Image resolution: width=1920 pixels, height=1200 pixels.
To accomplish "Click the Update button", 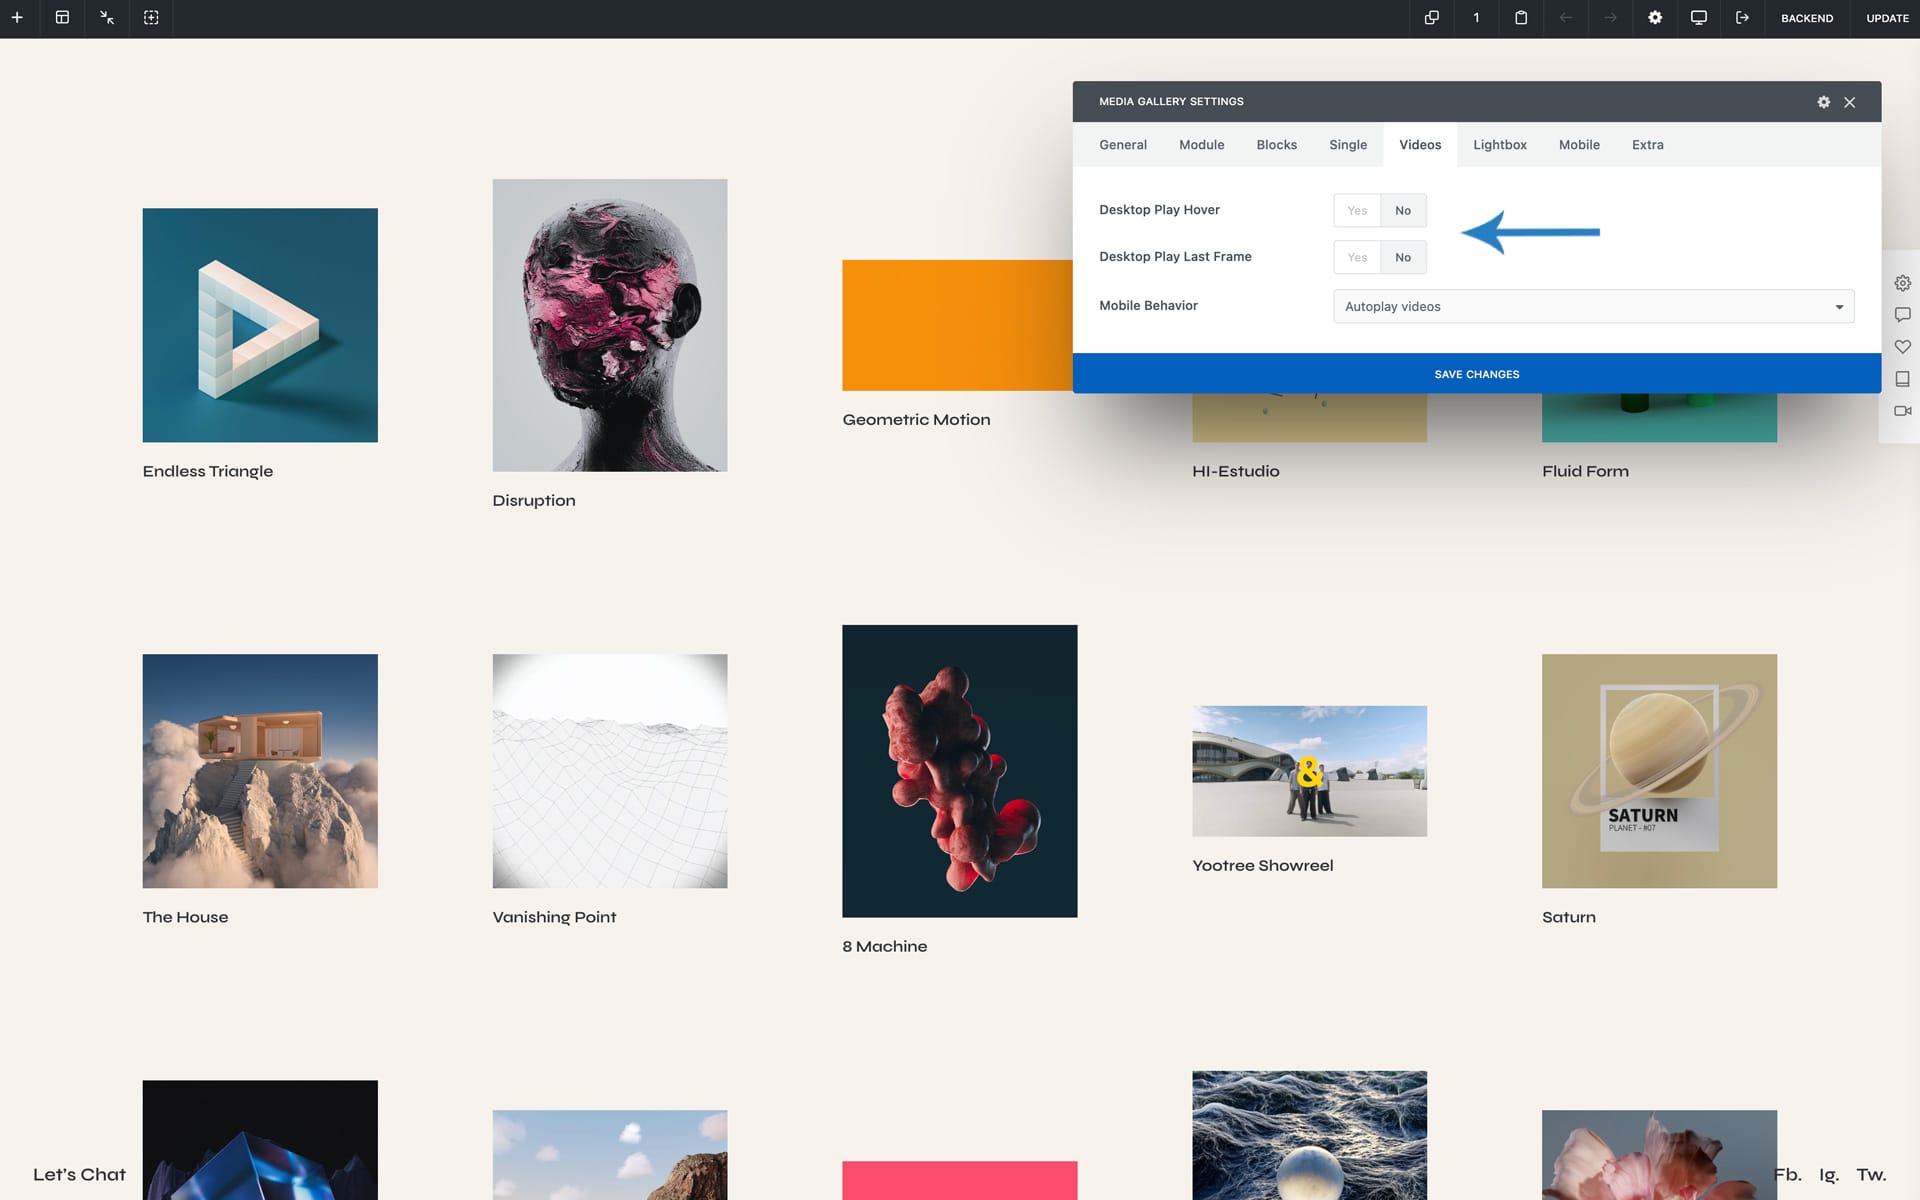I will pos(1887,18).
